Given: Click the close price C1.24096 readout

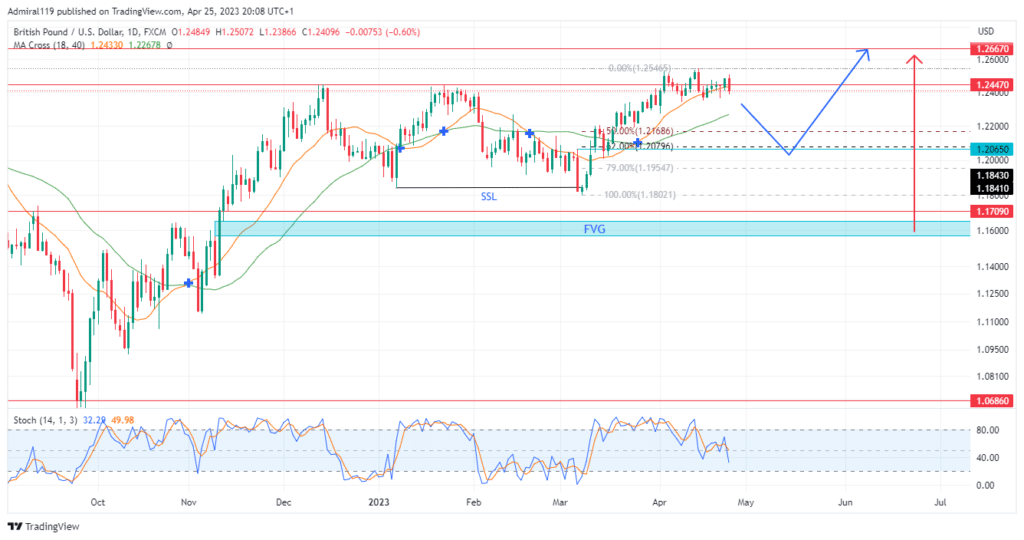Looking at the screenshot, I should click(x=321, y=31).
